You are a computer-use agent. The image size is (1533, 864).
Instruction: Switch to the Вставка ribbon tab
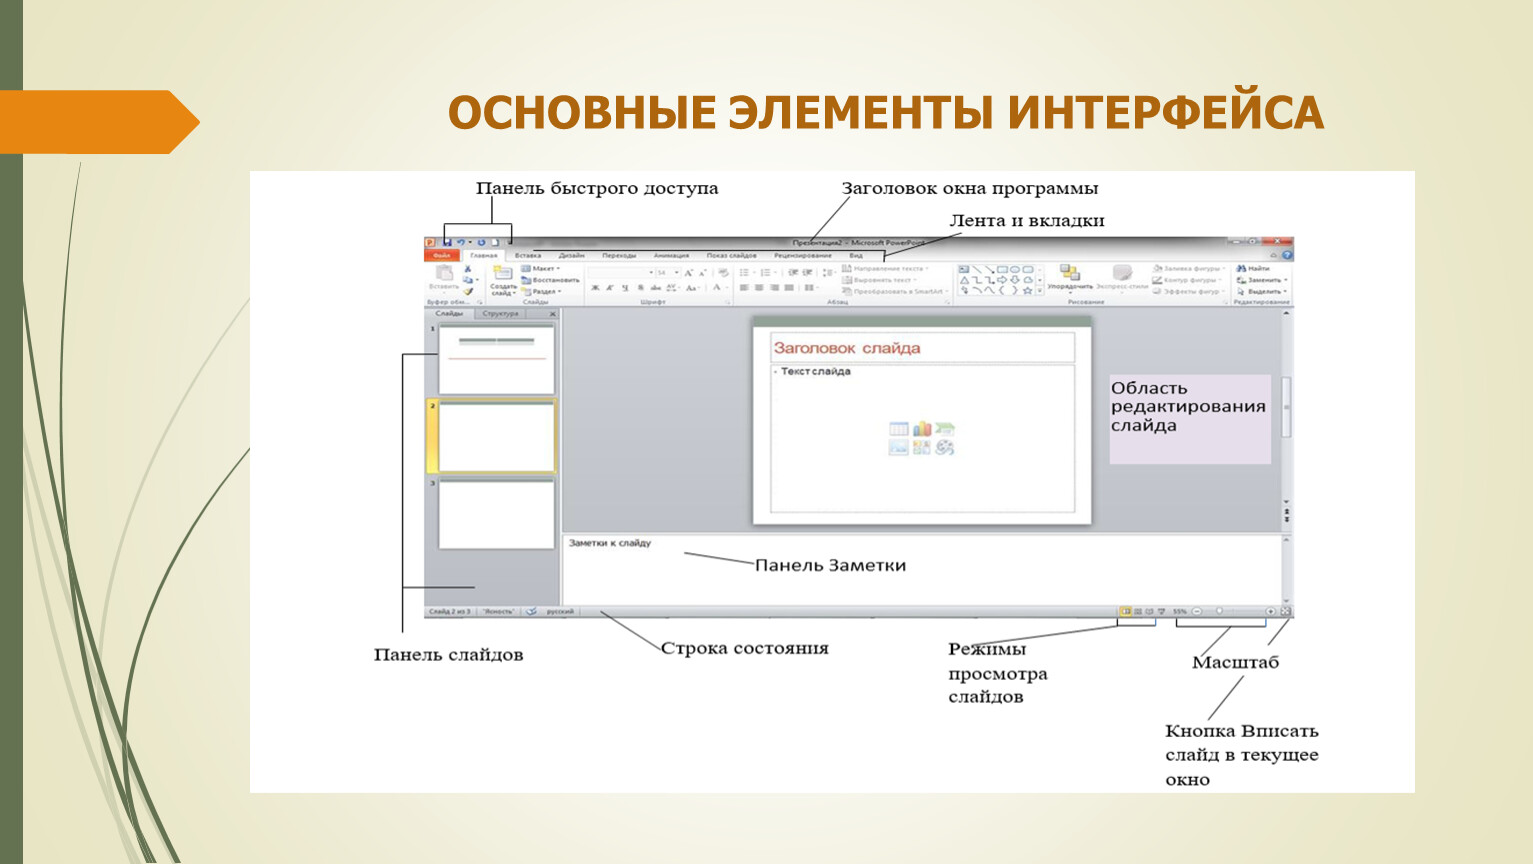[x=527, y=256]
